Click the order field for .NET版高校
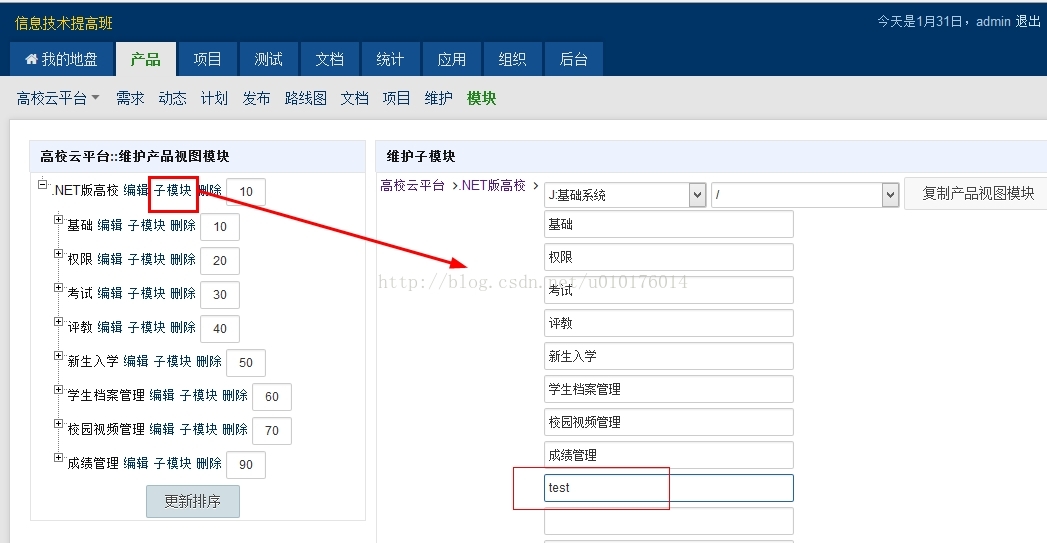The image size is (1047, 543). pyautogui.click(x=246, y=192)
